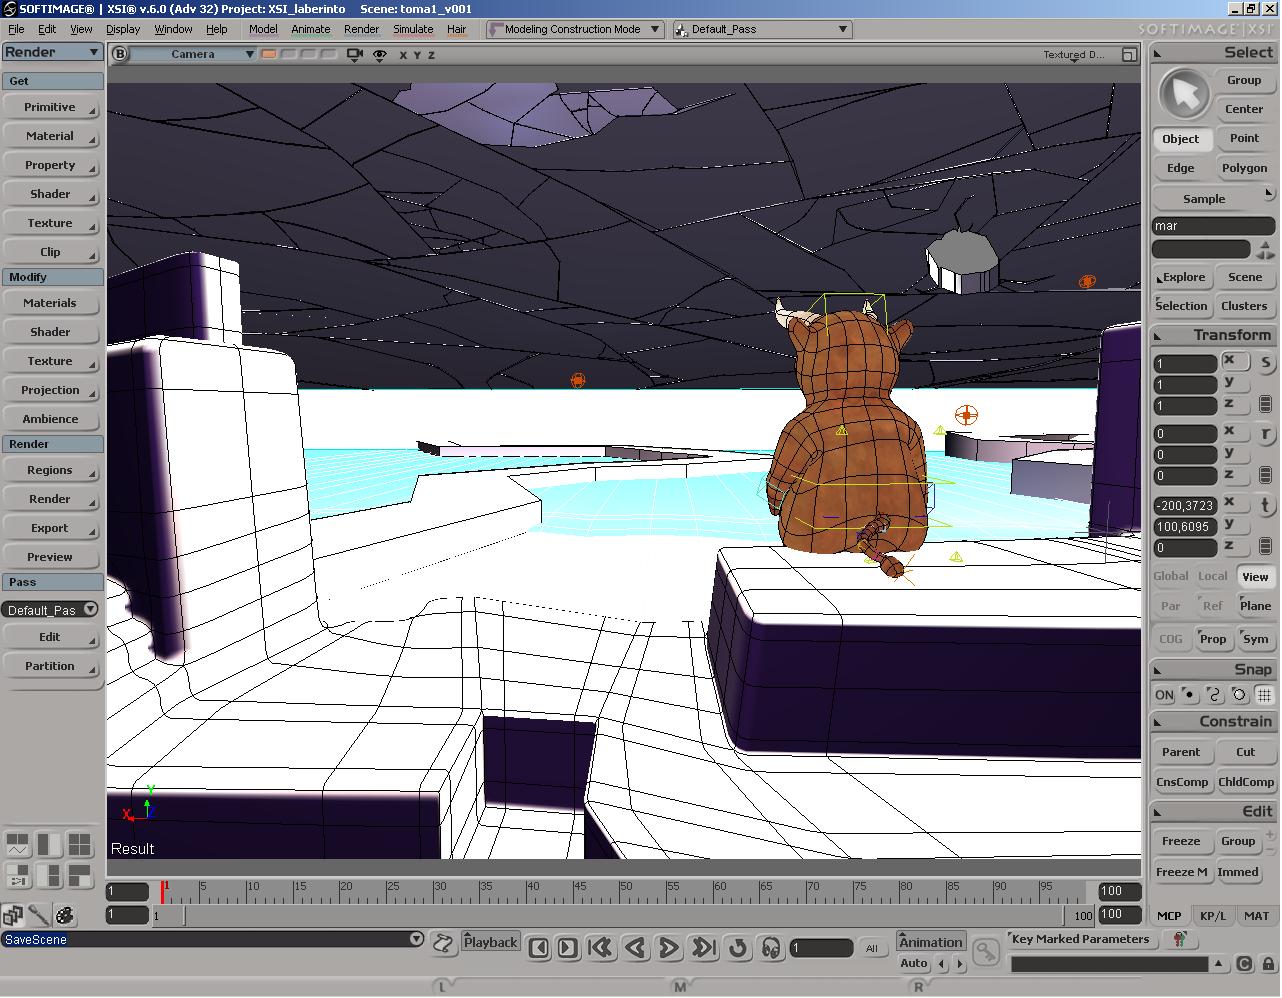Click the weight paint brush icon
The height and width of the screenshot is (998, 1282).
click(39, 915)
